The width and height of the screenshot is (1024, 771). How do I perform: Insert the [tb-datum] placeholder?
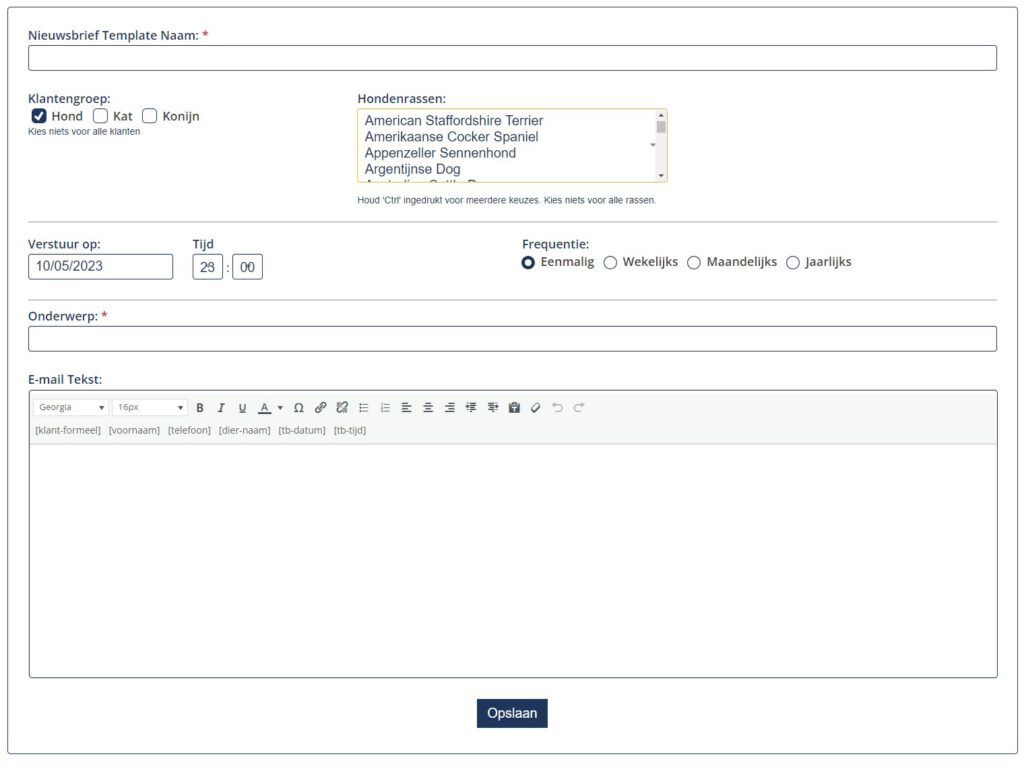tap(302, 430)
